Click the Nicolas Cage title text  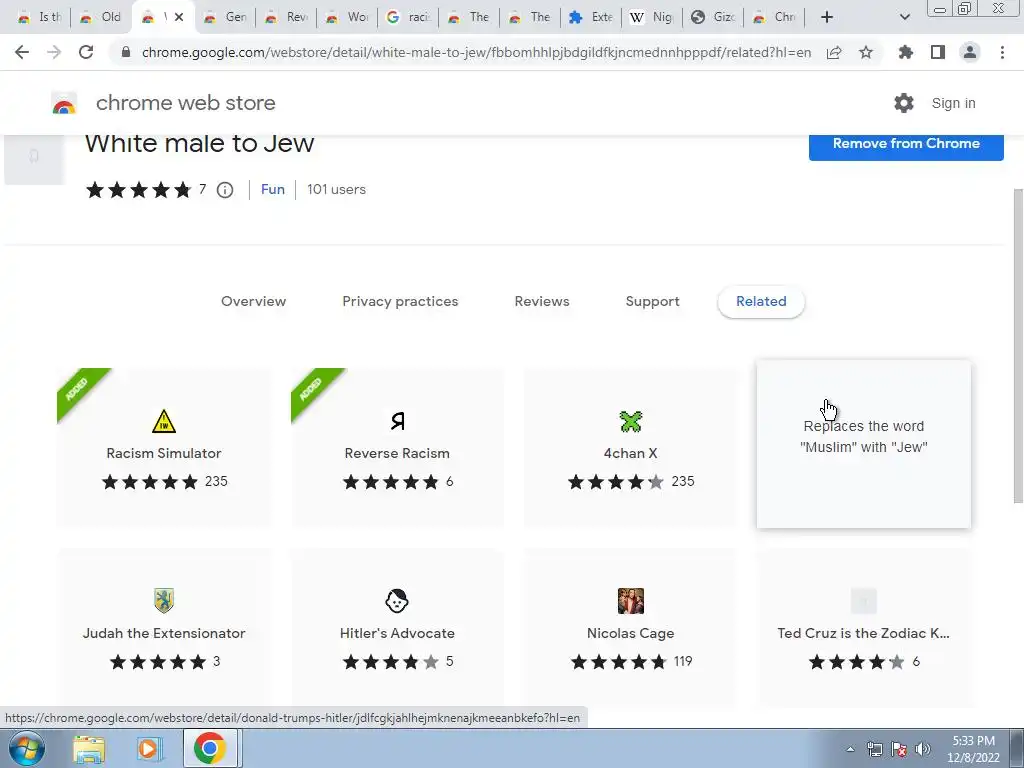click(631, 633)
